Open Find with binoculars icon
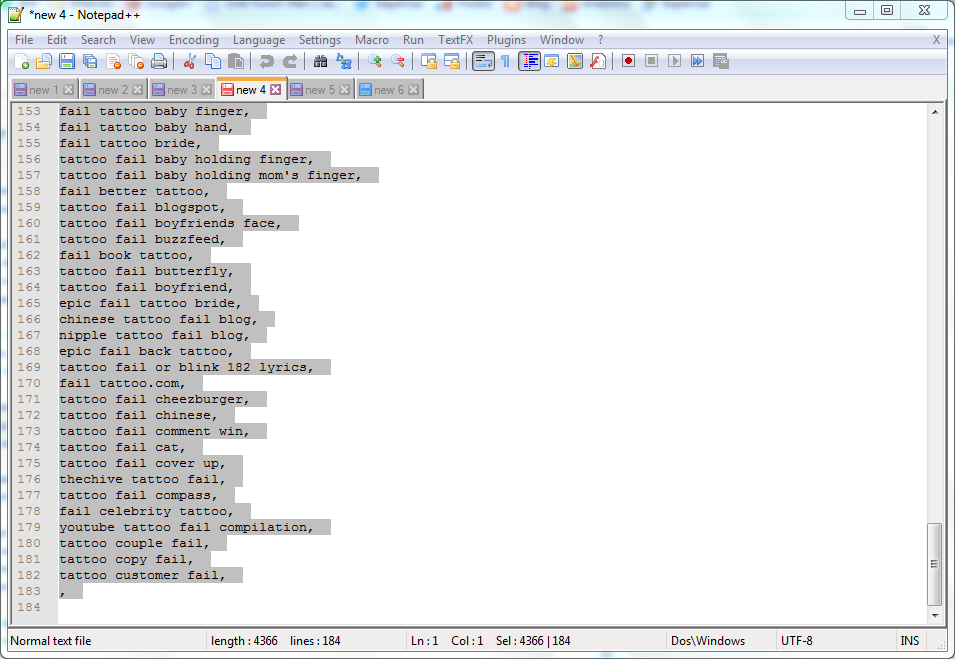The width and height of the screenshot is (955, 659). (x=320, y=61)
